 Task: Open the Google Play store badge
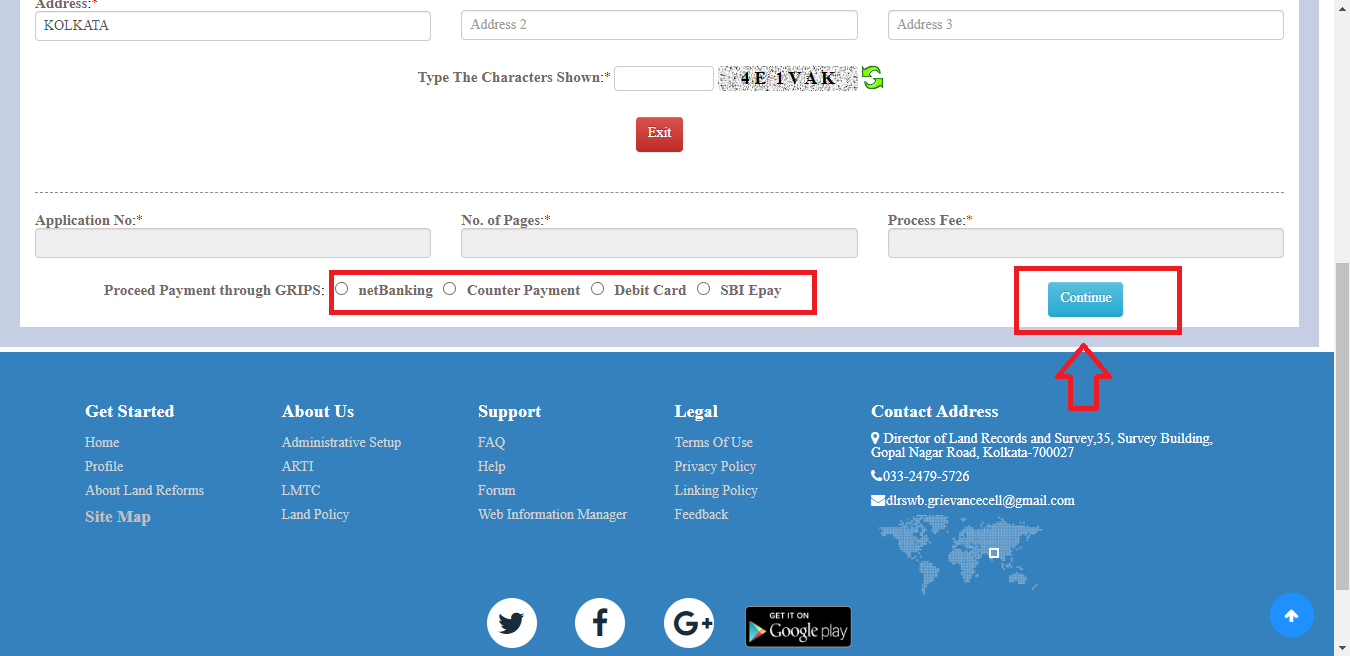click(x=798, y=627)
